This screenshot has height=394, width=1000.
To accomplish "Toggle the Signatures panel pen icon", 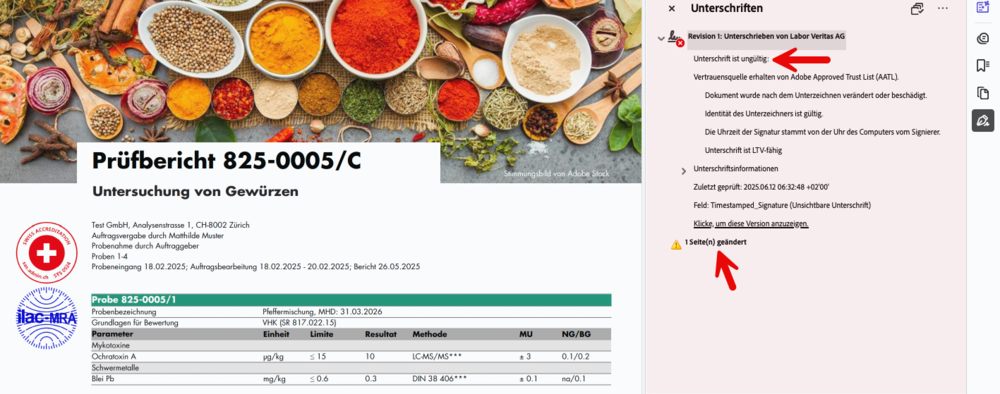I will click(982, 120).
